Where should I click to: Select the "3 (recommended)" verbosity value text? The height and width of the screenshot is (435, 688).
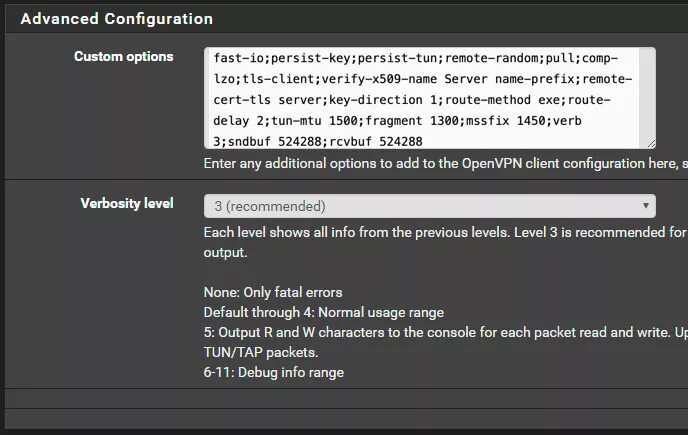coord(270,207)
